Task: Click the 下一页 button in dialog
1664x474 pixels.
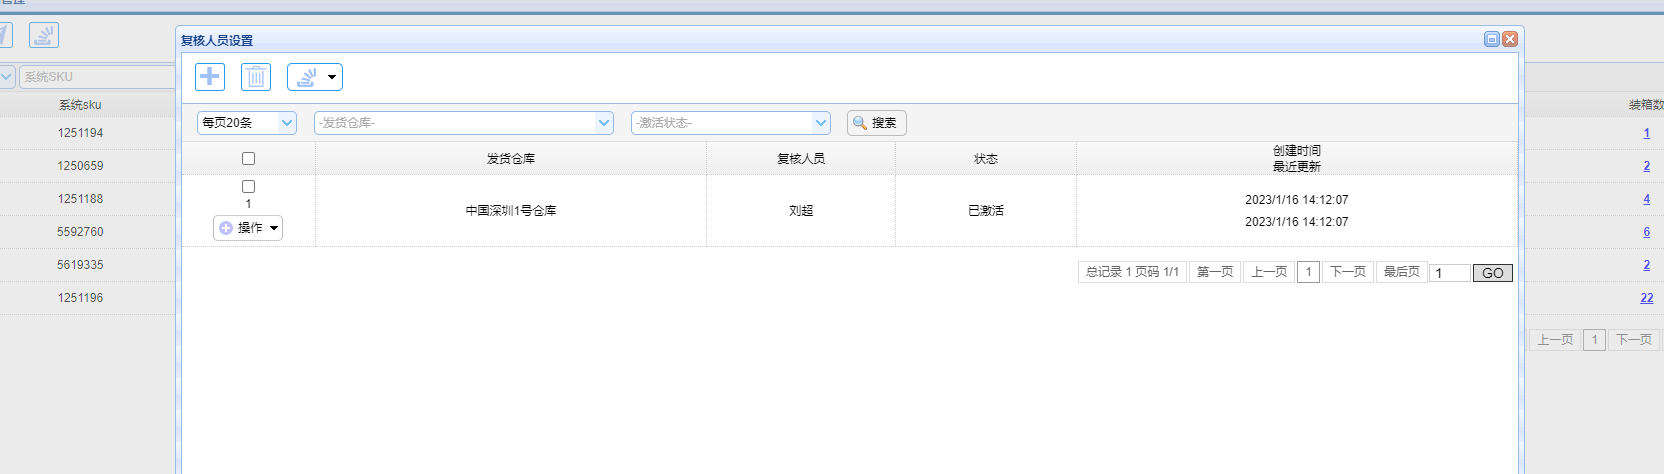Action: [1348, 272]
